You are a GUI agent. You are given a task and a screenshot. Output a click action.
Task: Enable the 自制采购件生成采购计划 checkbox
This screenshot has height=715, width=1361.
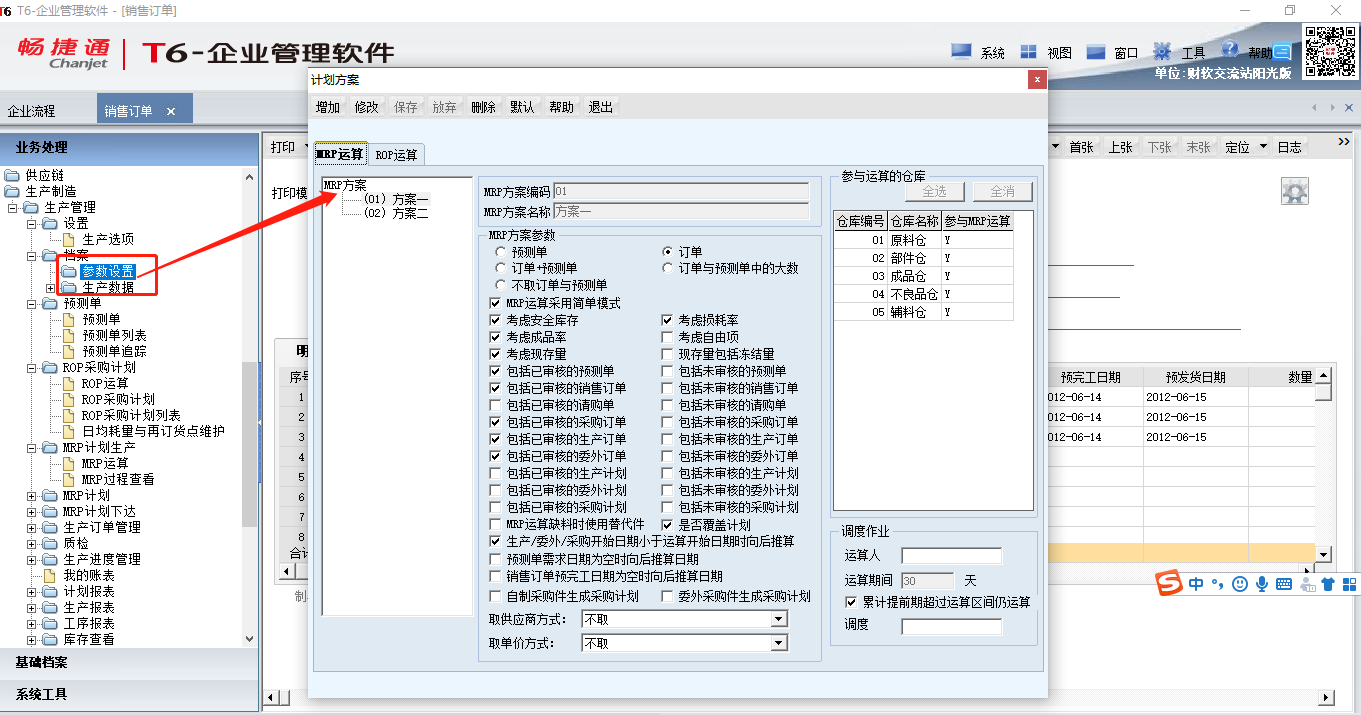pyautogui.click(x=496, y=596)
